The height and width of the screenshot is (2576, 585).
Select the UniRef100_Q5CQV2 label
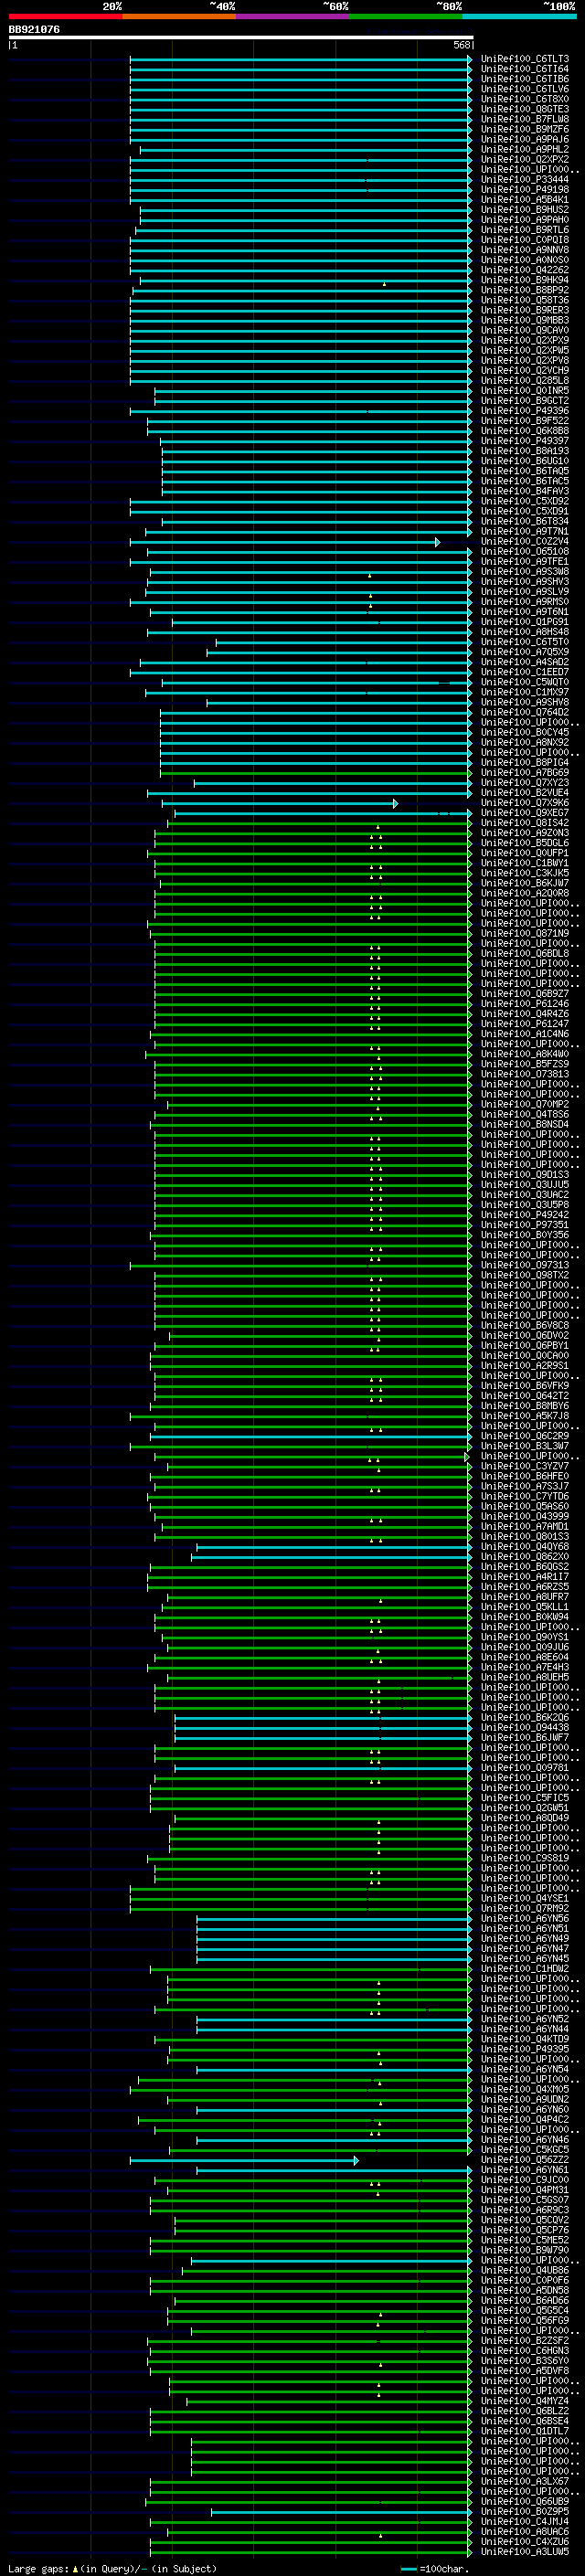click(x=525, y=2220)
